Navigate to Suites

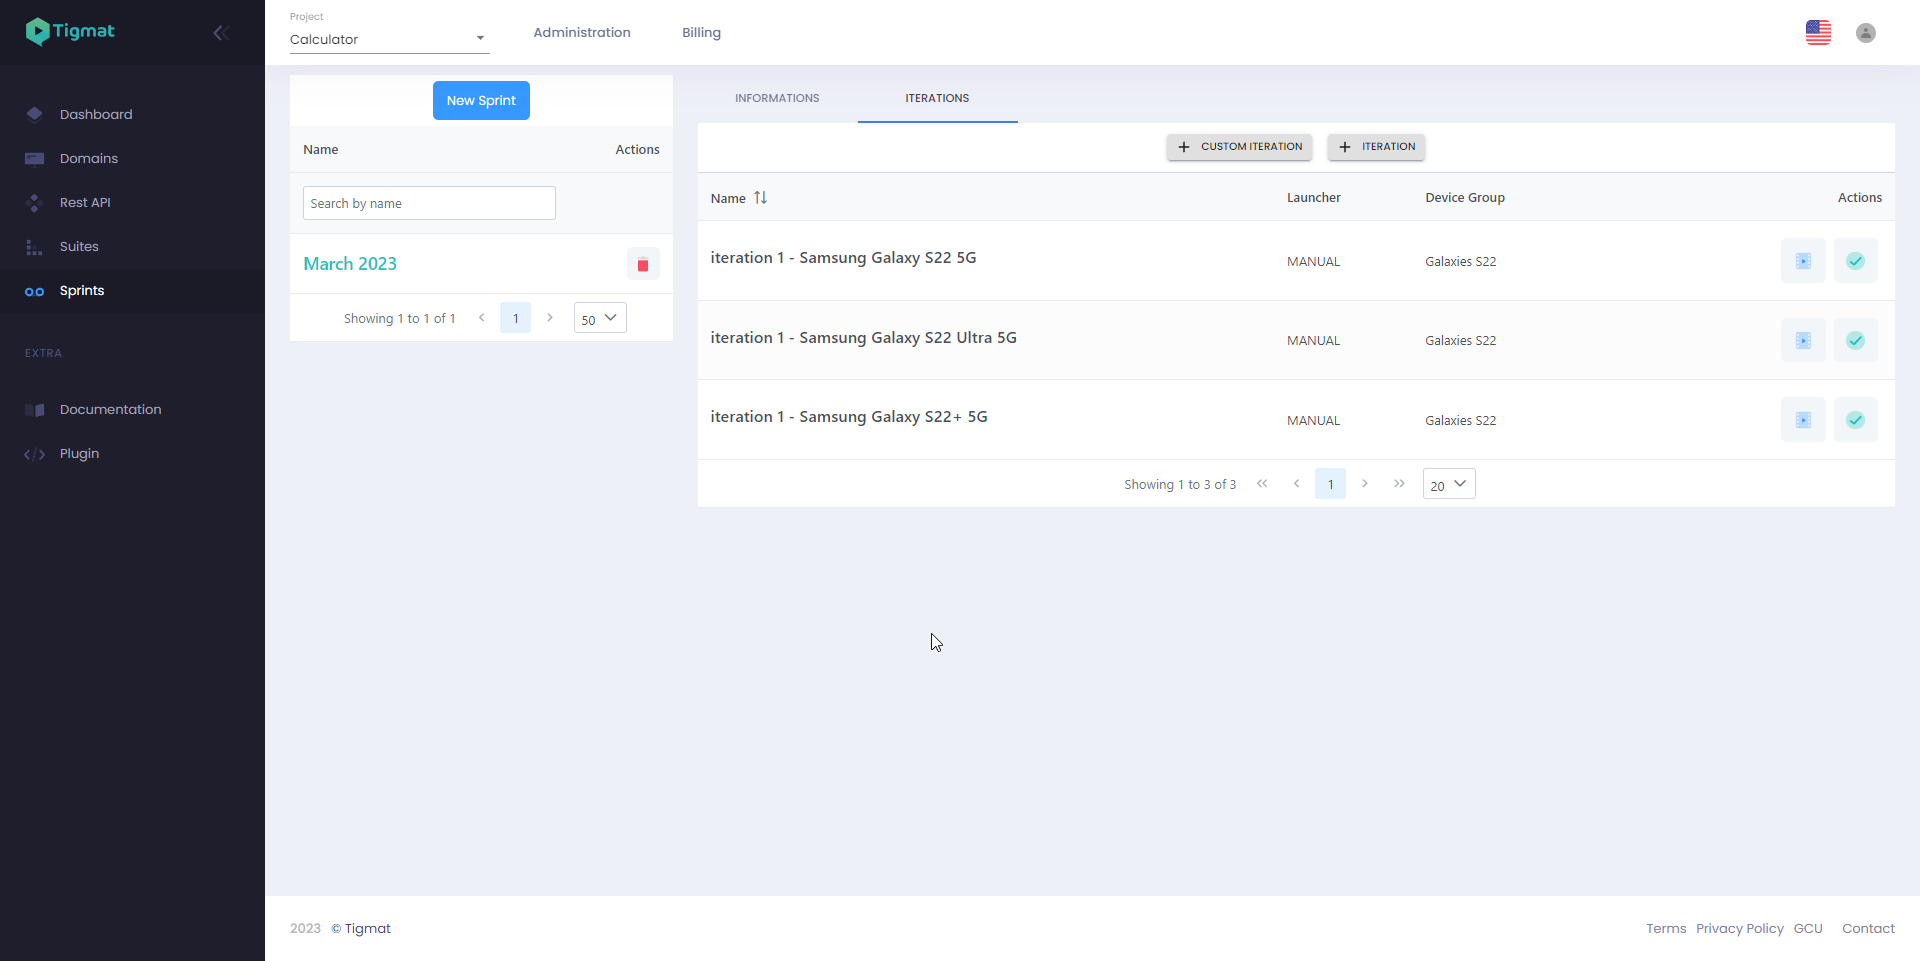[x=79, y=246]
